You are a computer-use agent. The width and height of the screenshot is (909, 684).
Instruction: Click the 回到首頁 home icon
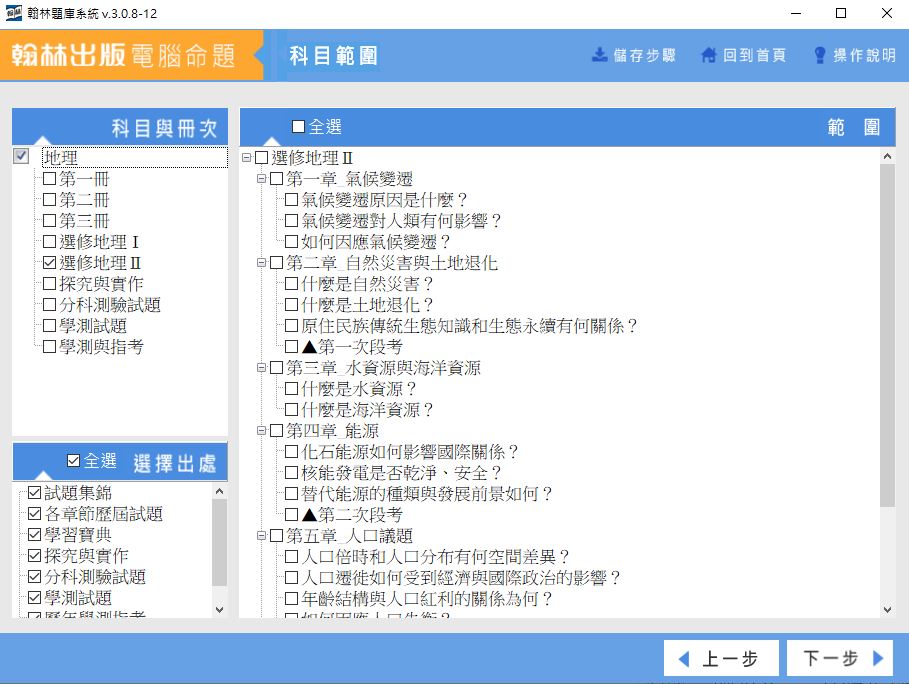click(x=708, y=55)
